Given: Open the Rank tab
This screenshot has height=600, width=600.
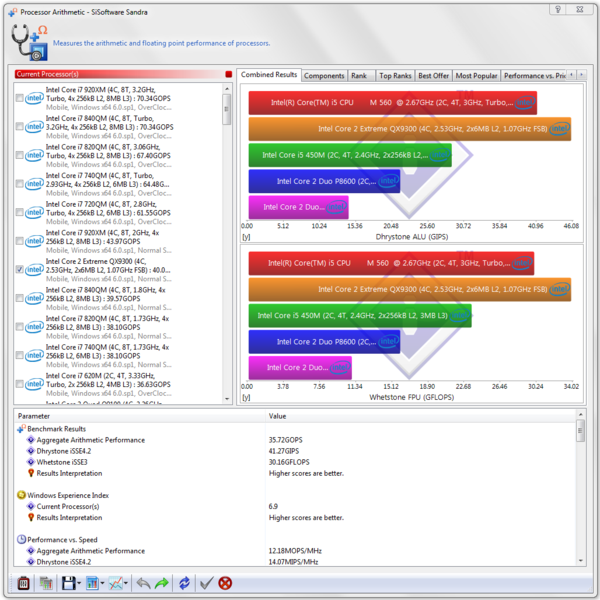Looking at the screenshot, I should (359, 76).
